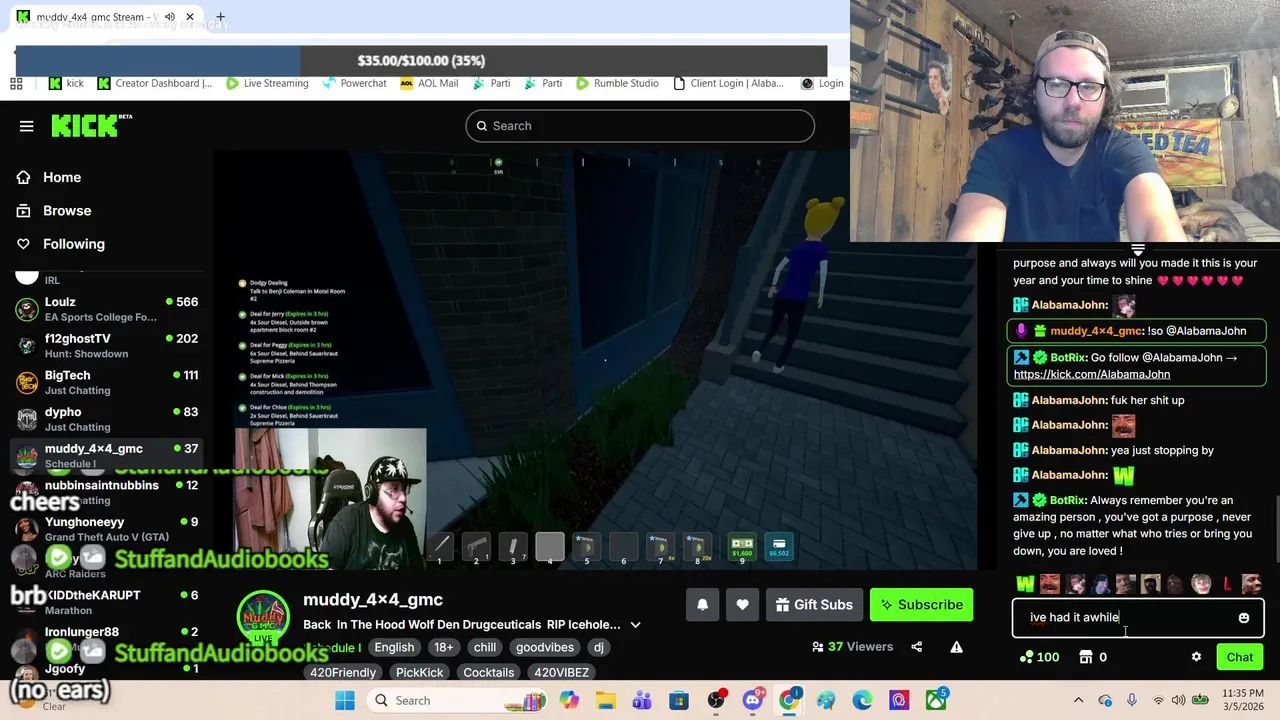Open the AOL Mail bookmark

[x=429, y=83]
